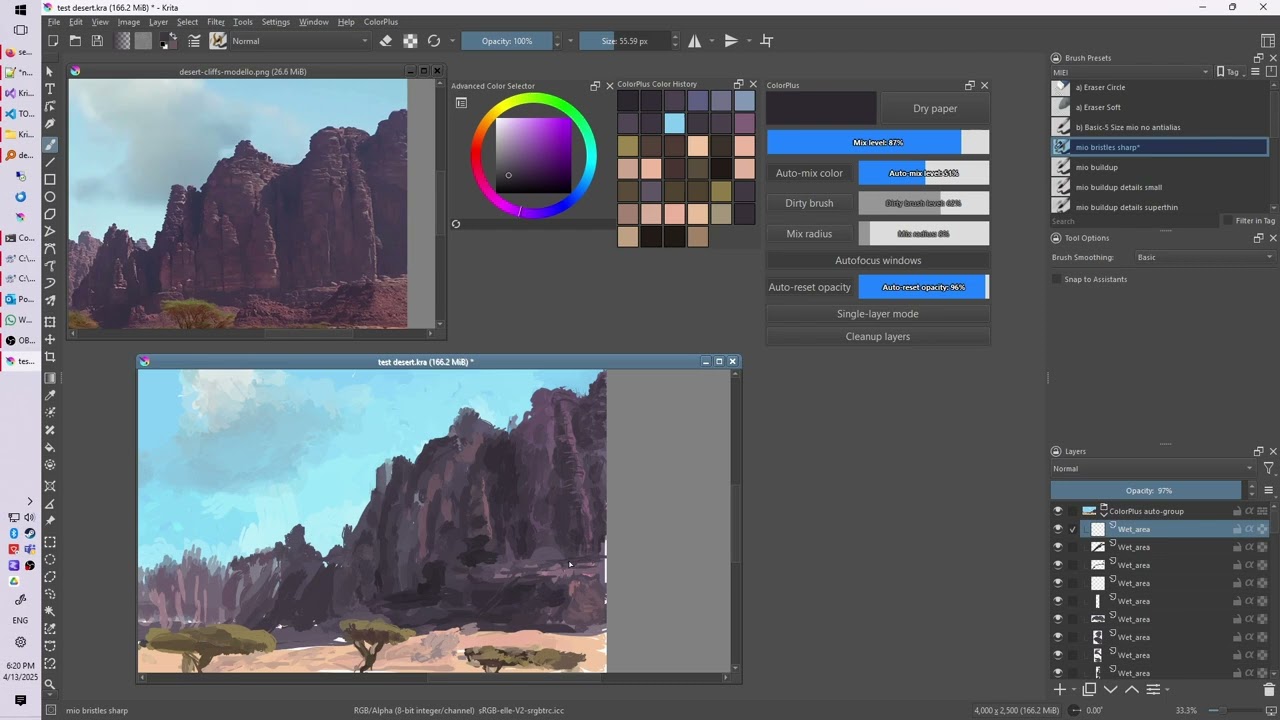Toggle horizontal mirror tool
Image resolution: width=1280 pixels, height=720 pixels.
(695, 41)
